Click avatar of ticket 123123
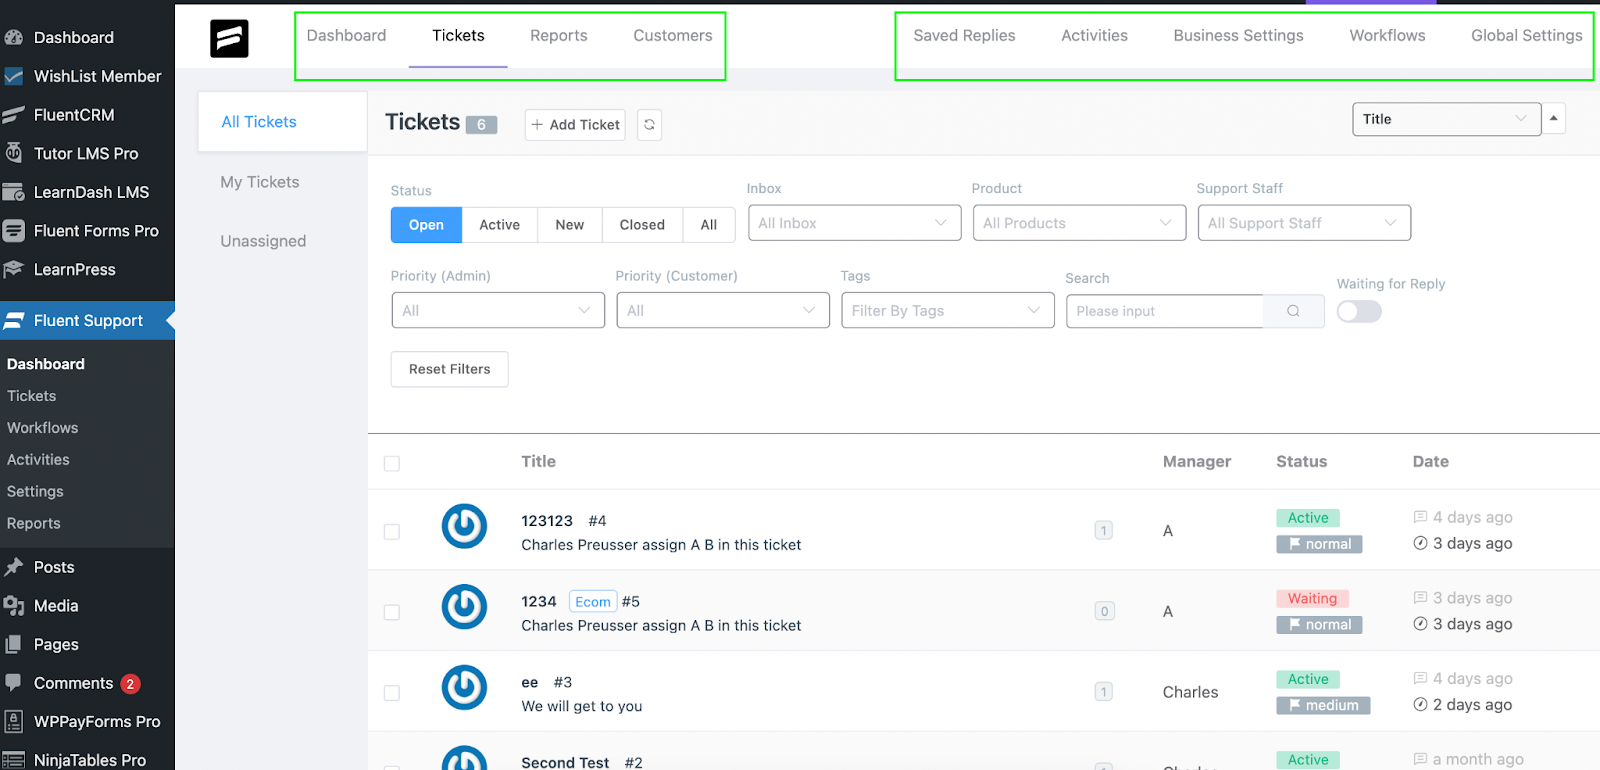Screen dimensions: 1600x770 click(464, 526)
